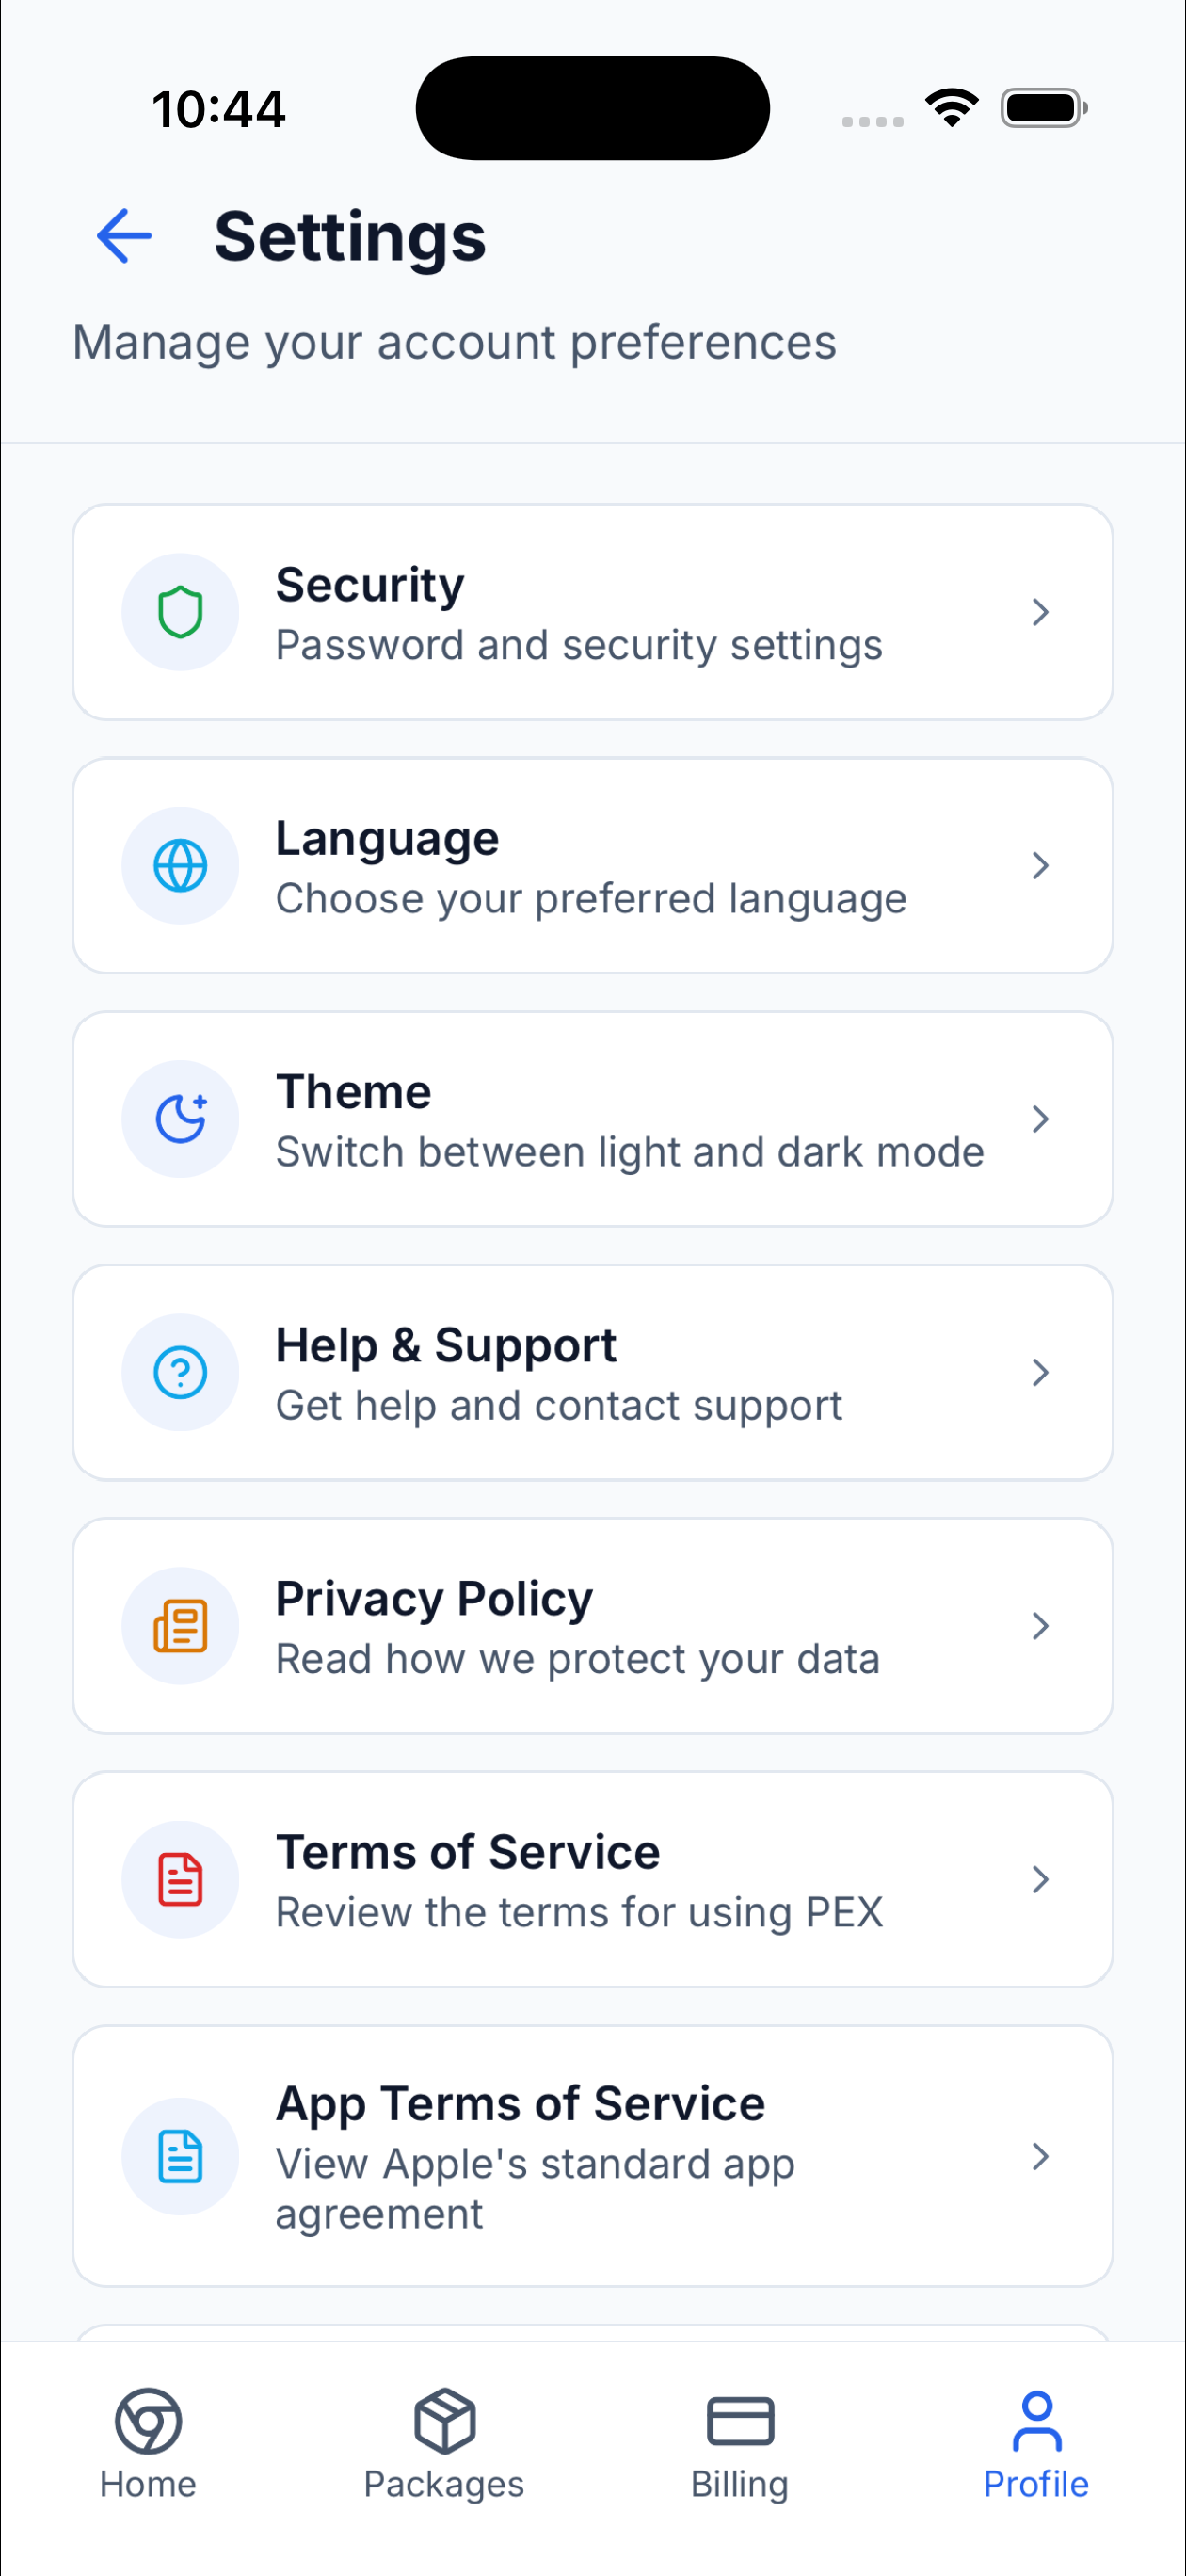Expand the Language row chevron

[1040, 865]
